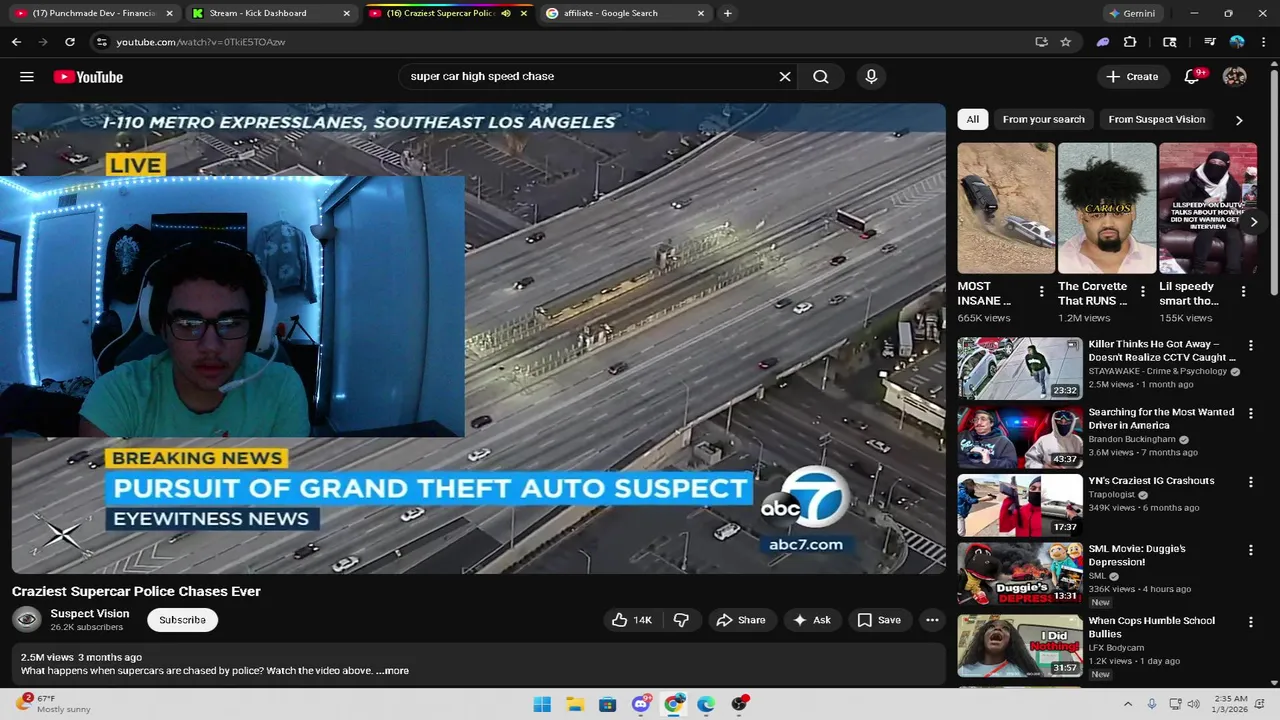Open the Suspect Vision channel name link
This screenshot has width=1280, height=720.
pyautogui.click(x=90, y=613)
